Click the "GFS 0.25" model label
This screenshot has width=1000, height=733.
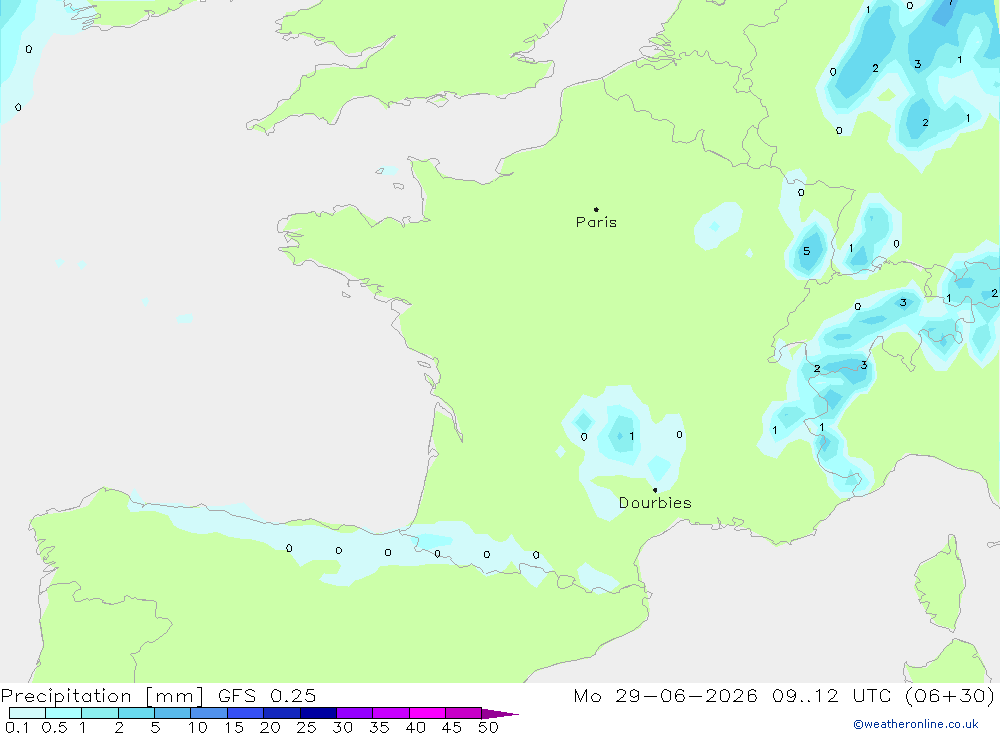[267, 695]
